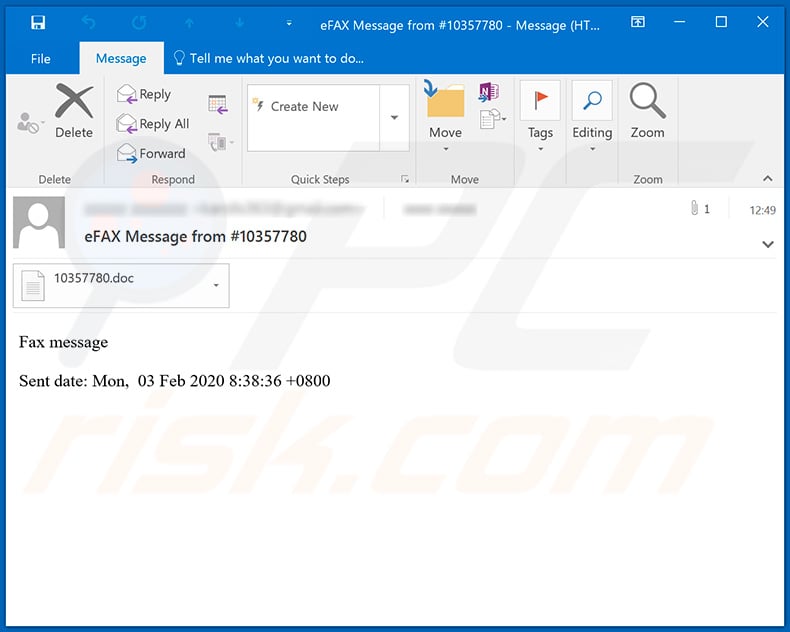This screenshot has height=632, width=790.
Task: Click the Redo icon in quick access toolbar
Action: pos(139,23)
